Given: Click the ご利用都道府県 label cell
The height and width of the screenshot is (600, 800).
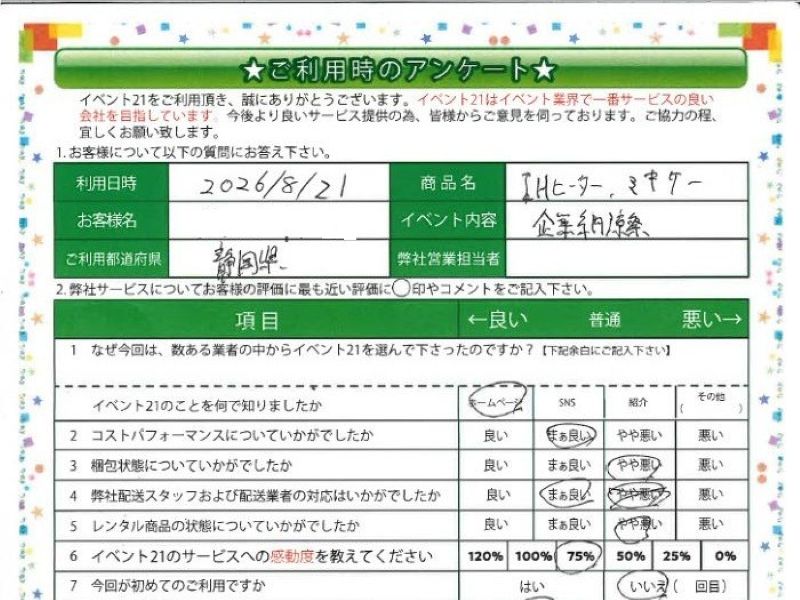Looking at the screenshot, I should point(112,259).
